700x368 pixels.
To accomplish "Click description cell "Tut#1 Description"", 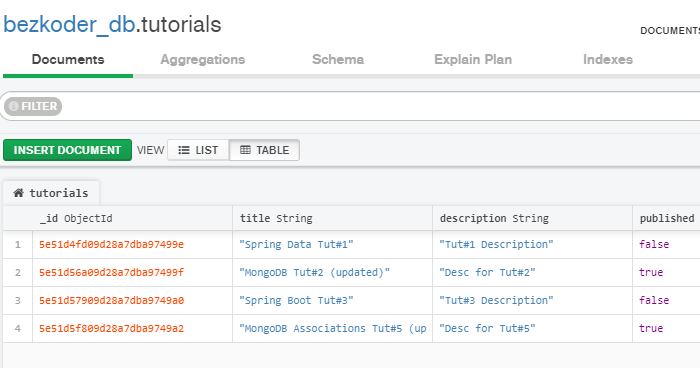I will (533, 245).
